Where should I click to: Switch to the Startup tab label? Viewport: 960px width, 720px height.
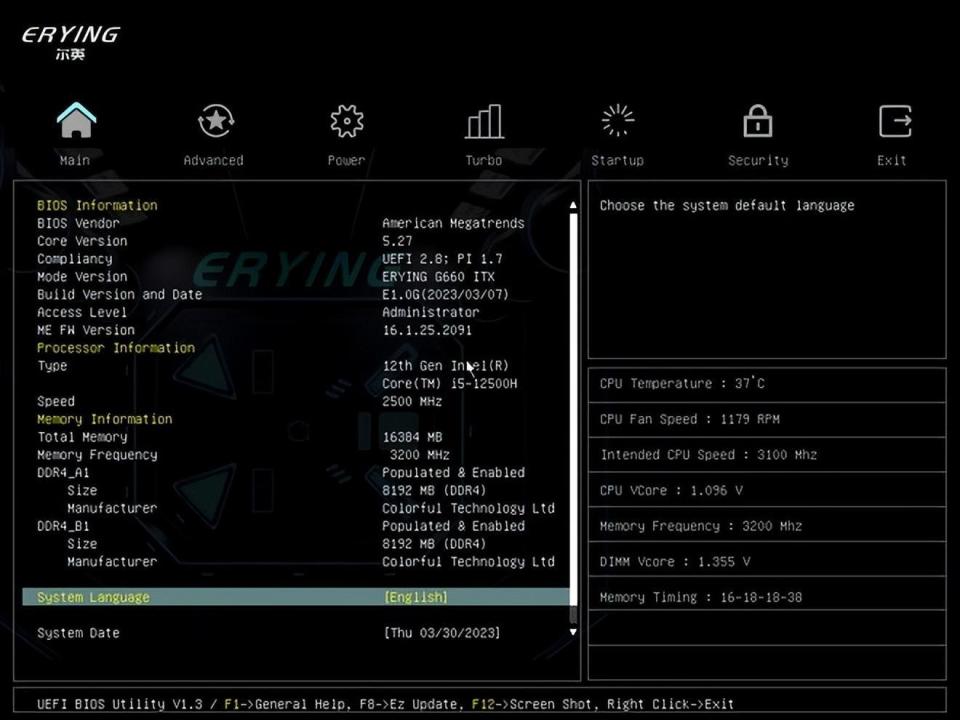tap(617, 160)
